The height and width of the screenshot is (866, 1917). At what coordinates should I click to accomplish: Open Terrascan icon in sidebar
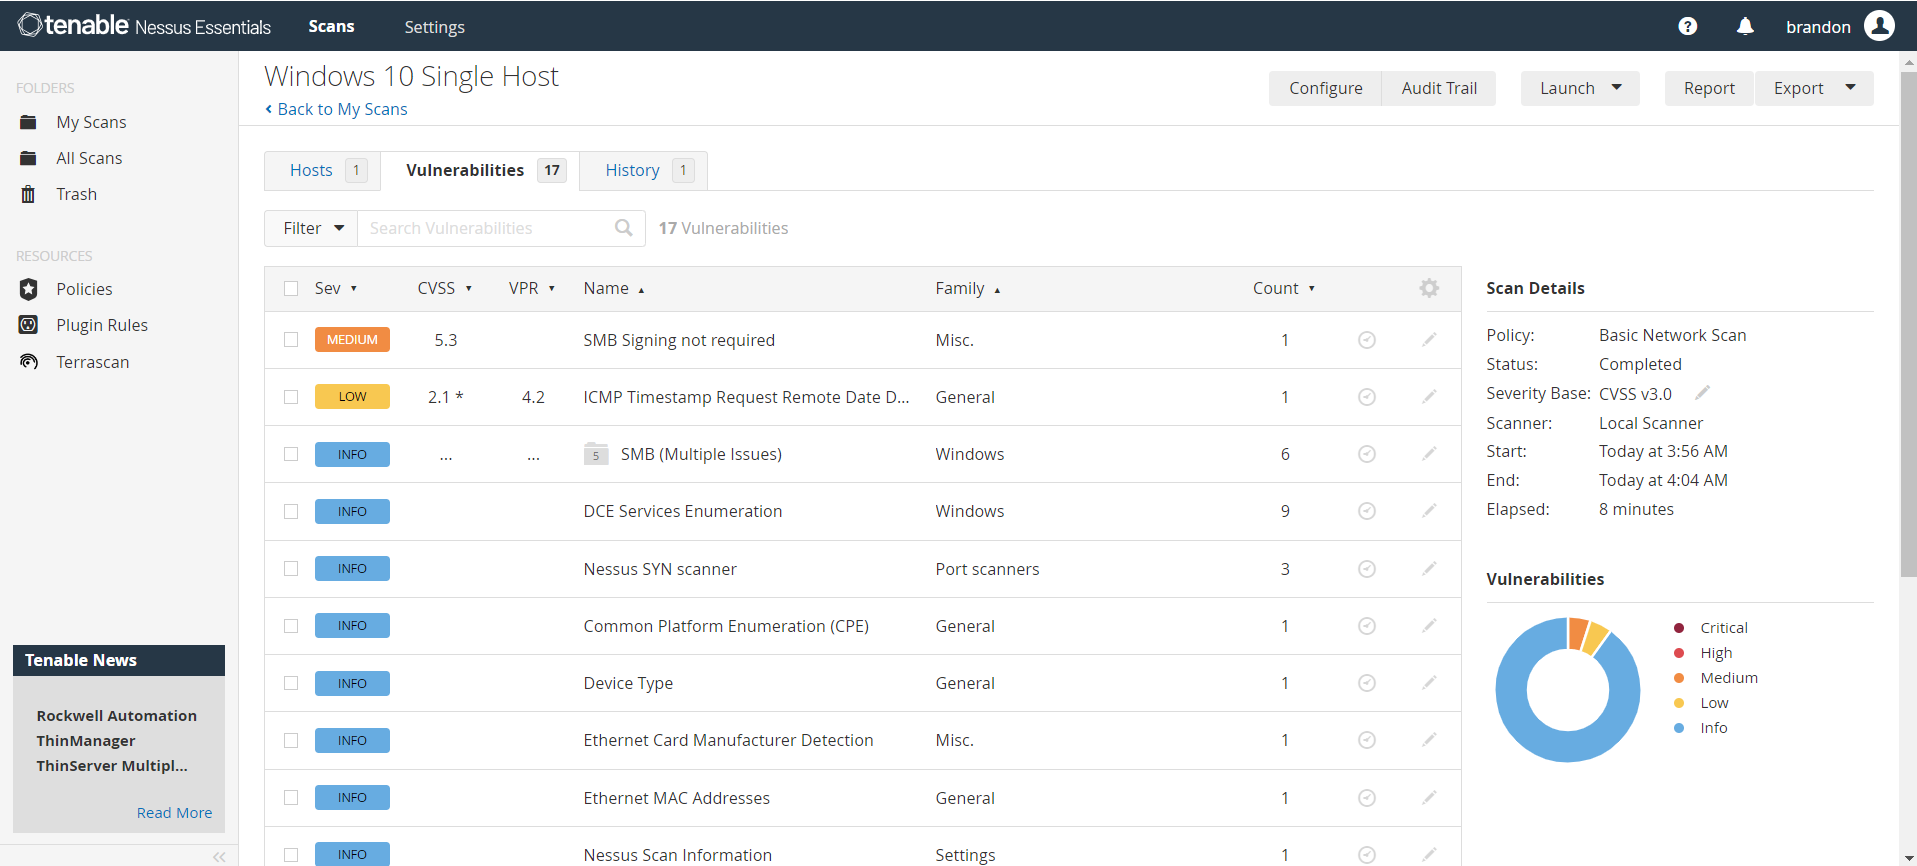point(28,362)
